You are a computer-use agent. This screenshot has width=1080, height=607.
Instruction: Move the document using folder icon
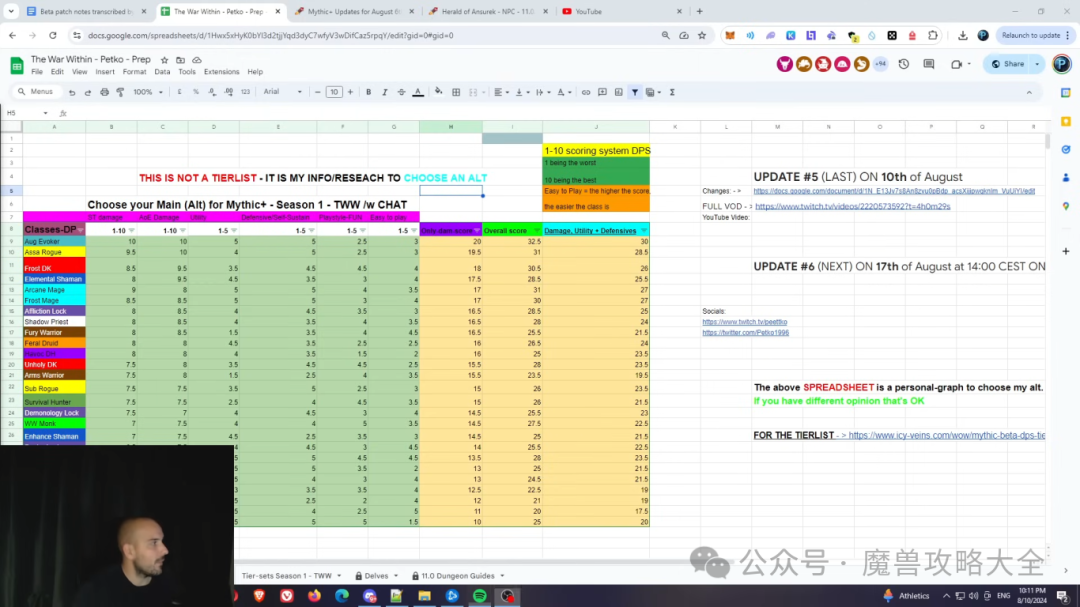180,60
